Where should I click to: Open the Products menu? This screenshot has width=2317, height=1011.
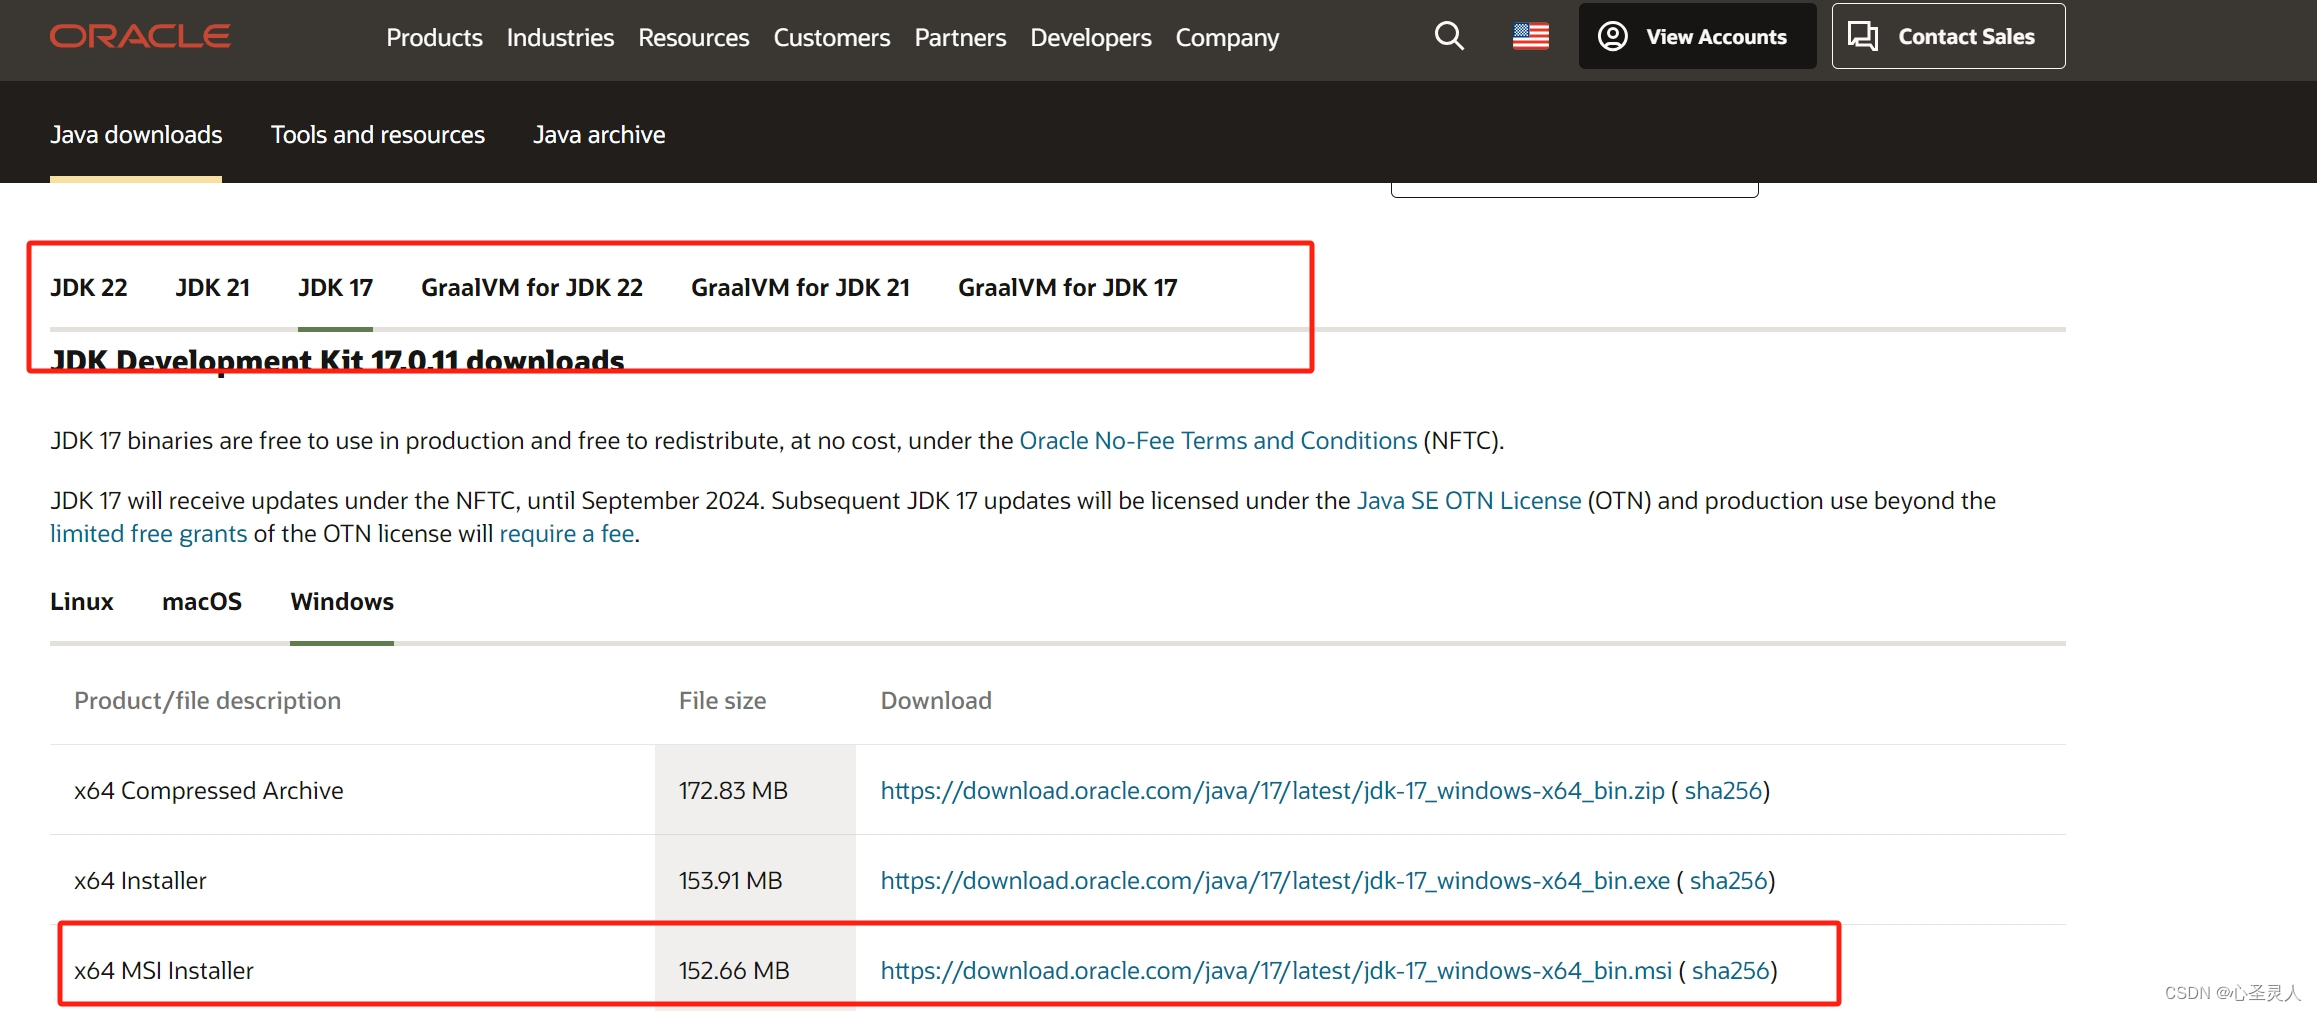pos(434,37)
